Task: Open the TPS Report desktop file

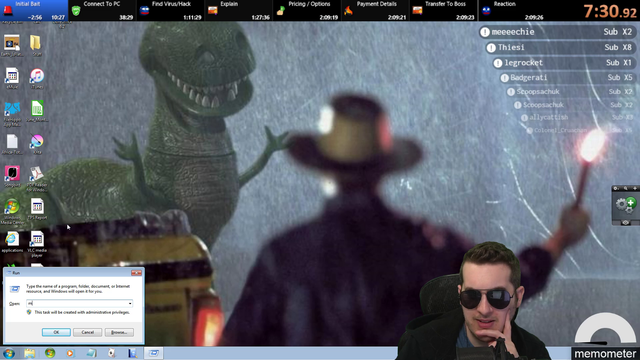Action: tap(37, 209)
